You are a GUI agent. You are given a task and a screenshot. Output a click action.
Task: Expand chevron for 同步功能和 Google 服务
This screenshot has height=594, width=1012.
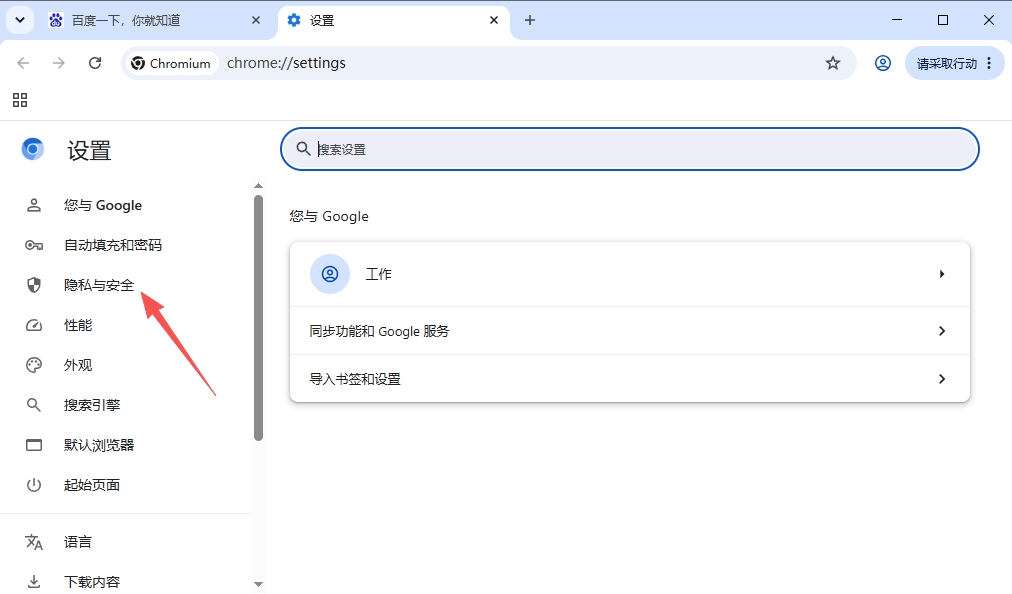(942, 331)
